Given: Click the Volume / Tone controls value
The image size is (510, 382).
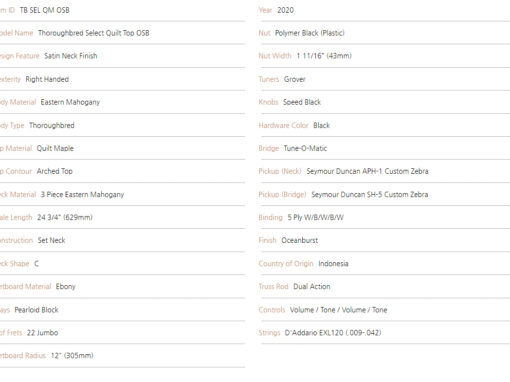Looking at the screenshot, I should [x=338, y=310].
